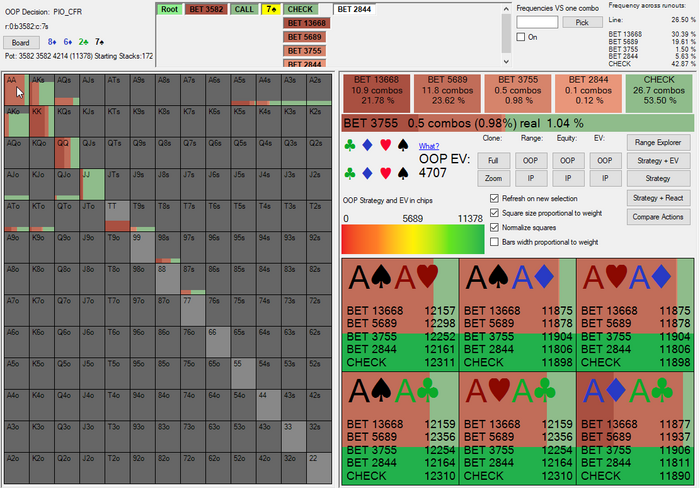This screenshot has height=488, width=700.
Task: Select the BET 3755 action summary box
Action: (518, 93)
